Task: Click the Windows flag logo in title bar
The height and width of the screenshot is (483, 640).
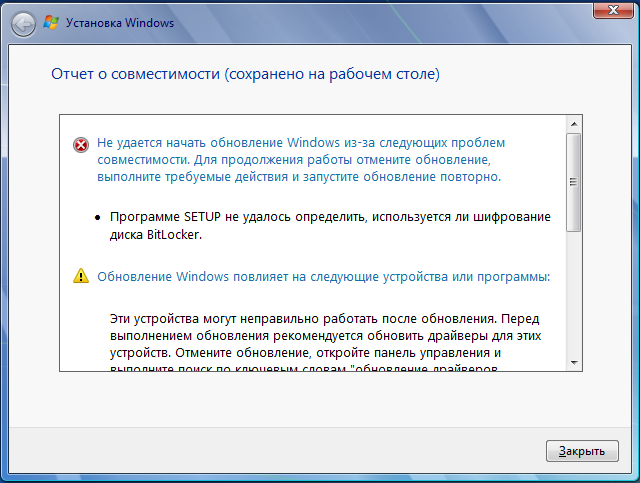Action: pyautogui.click(x=51, y=22)
